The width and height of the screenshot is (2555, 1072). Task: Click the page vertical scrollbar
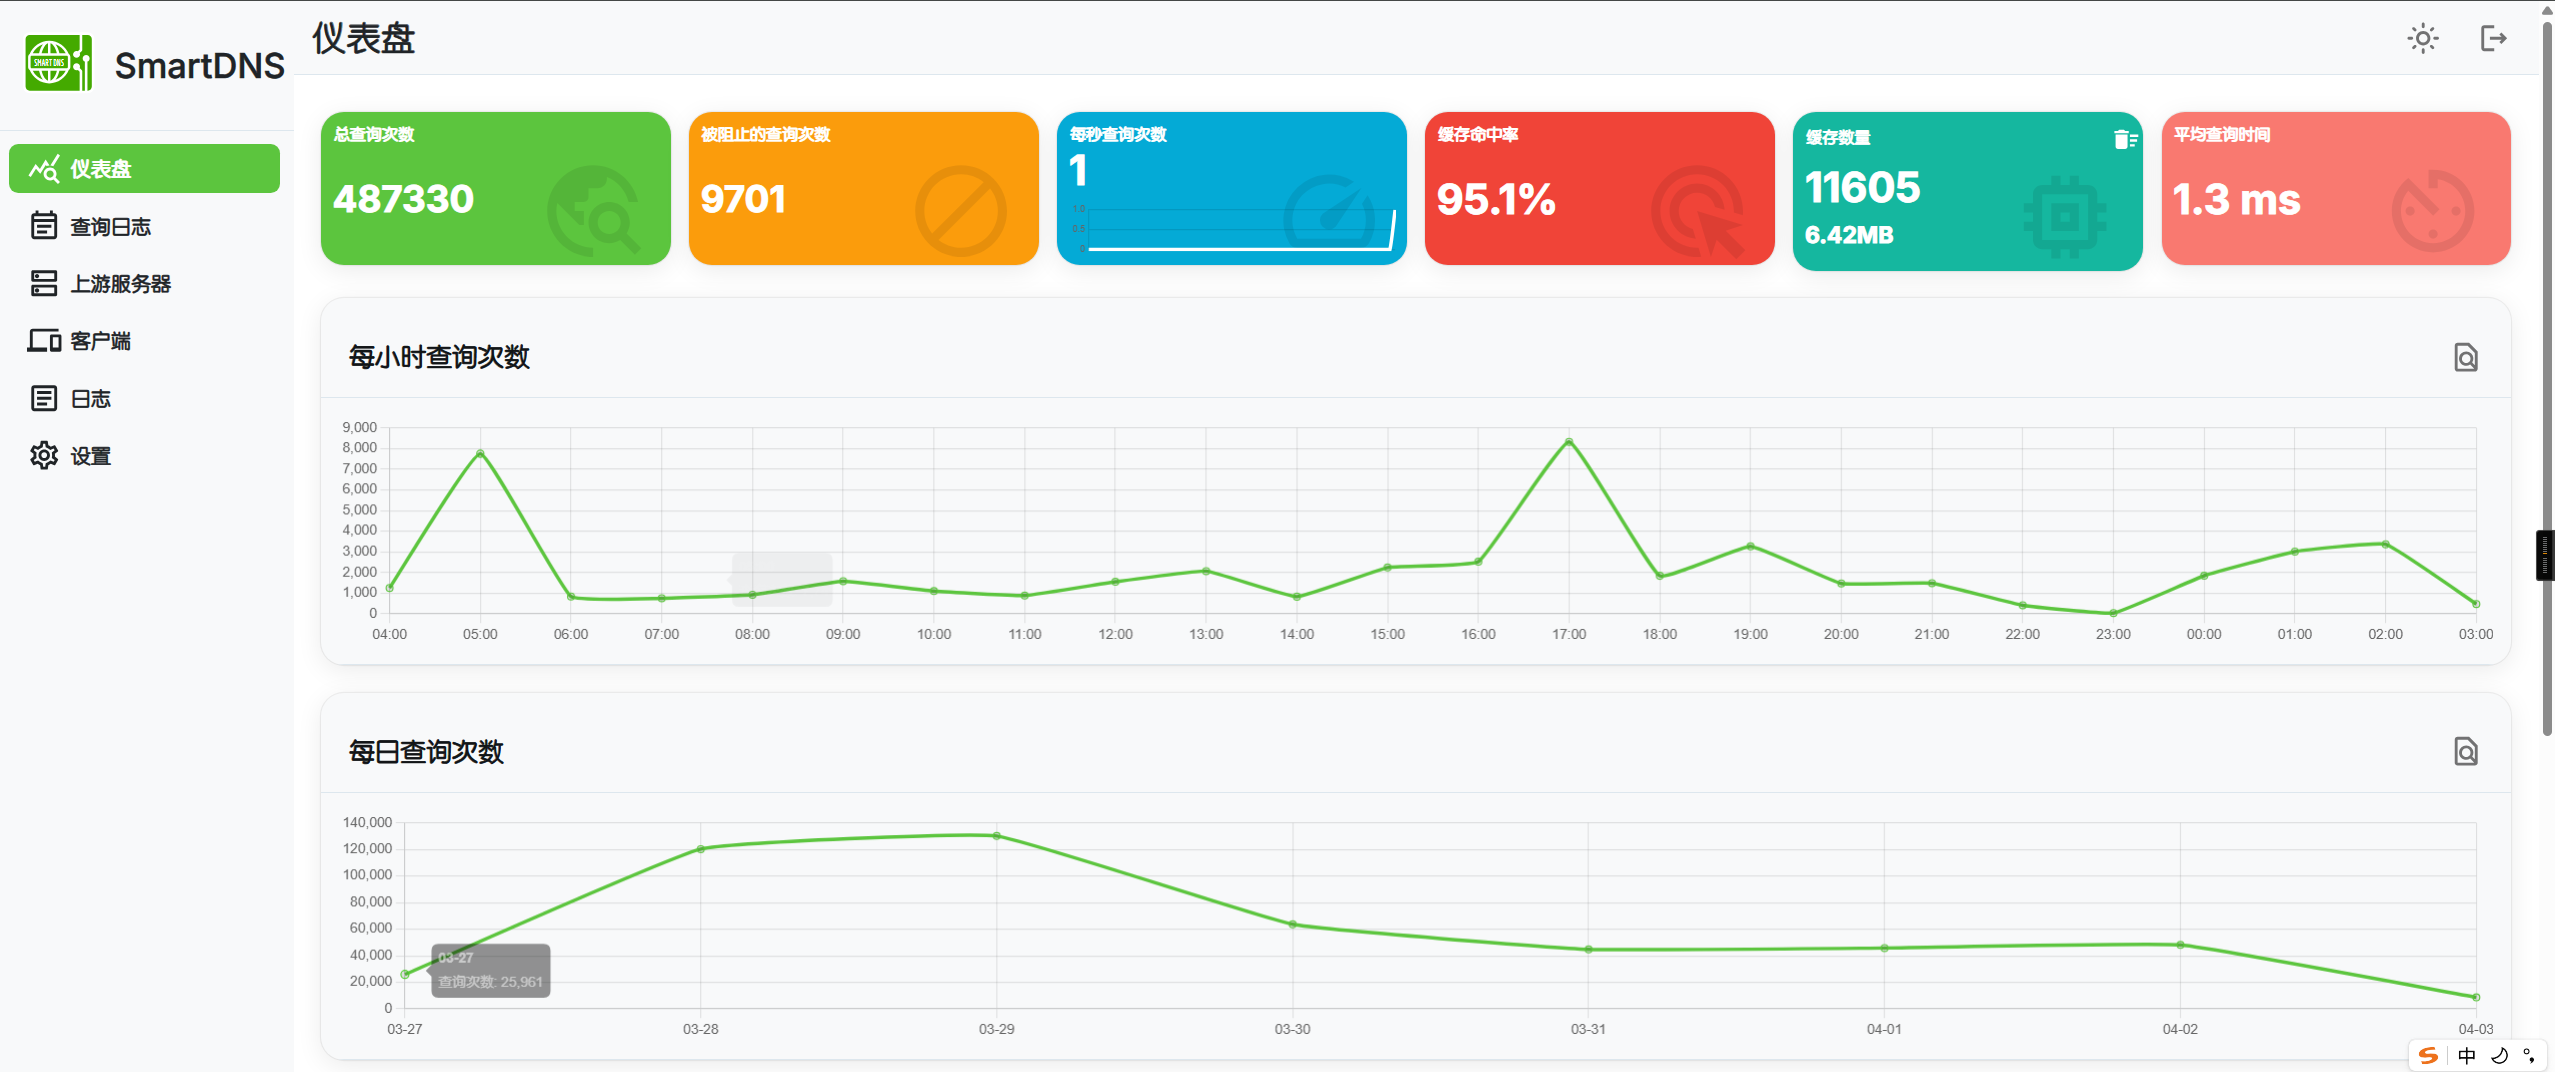(x=2546, y=400)
